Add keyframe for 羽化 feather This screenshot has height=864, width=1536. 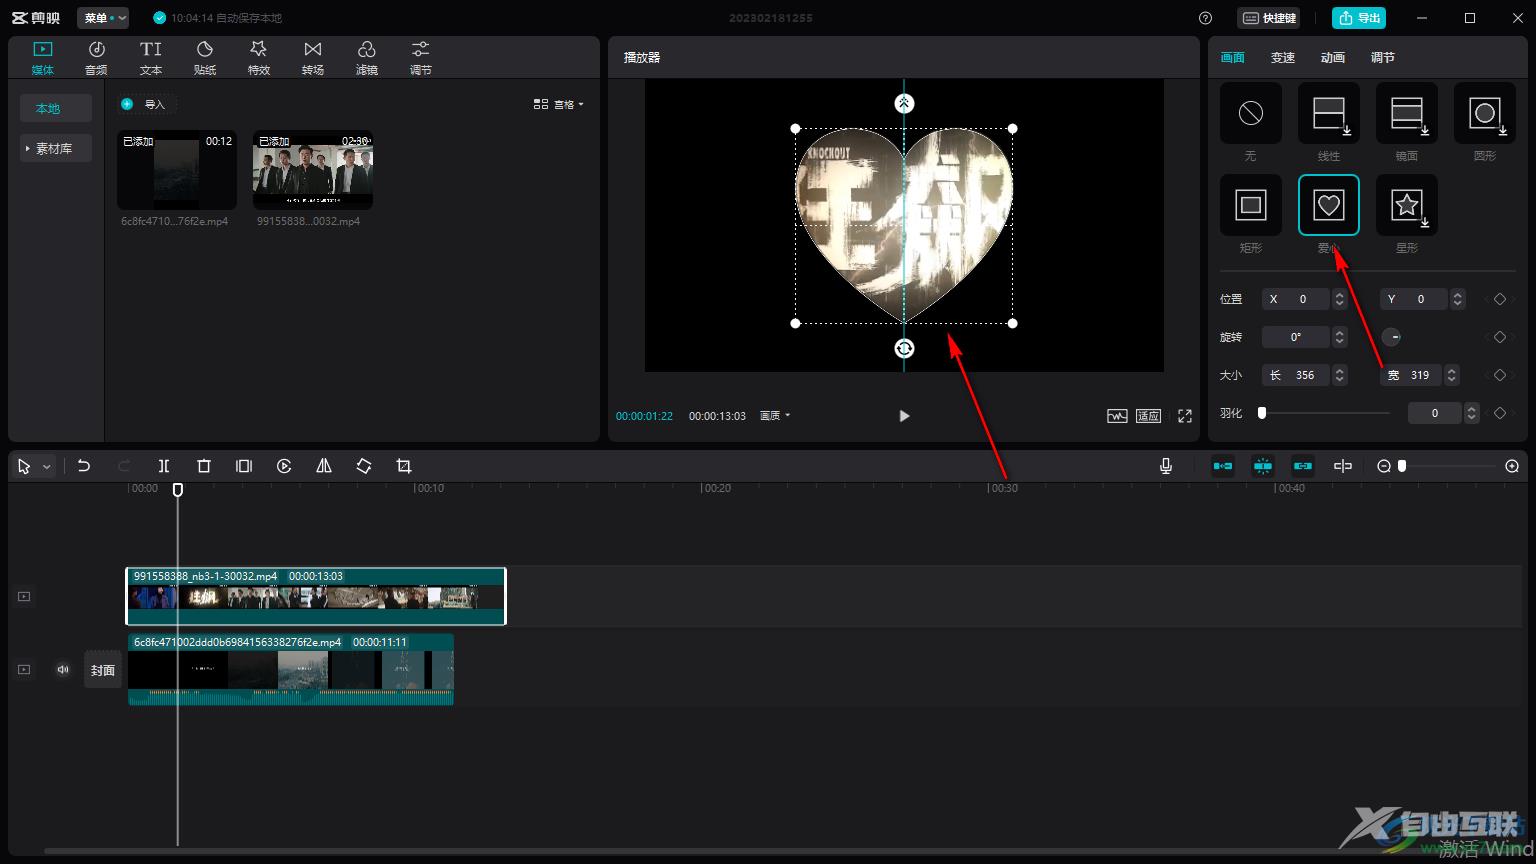[x=1499, y=413]
